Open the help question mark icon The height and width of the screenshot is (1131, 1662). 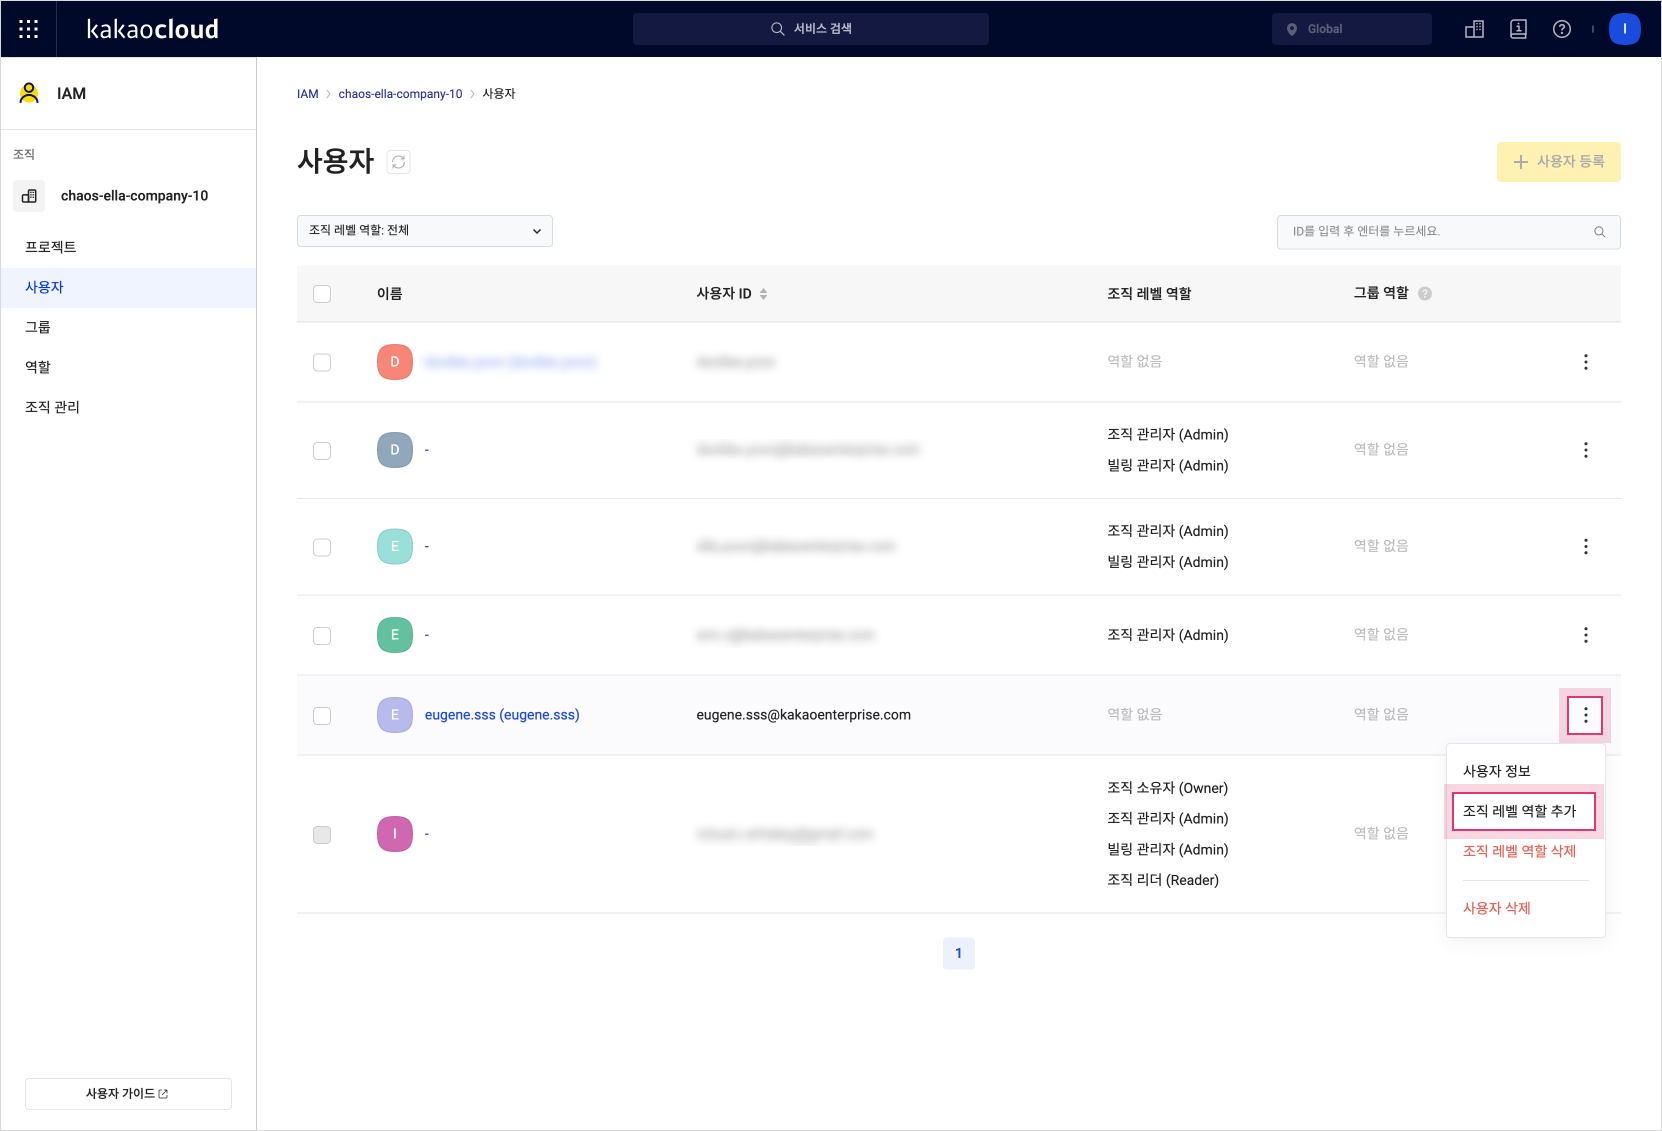coord(1562,29)
